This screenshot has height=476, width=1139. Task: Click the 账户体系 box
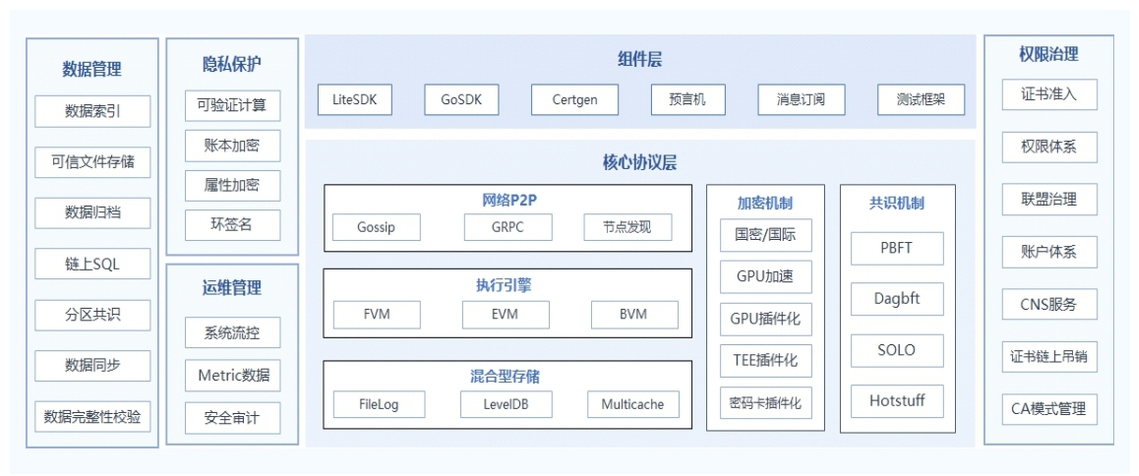pos(1049,252)
